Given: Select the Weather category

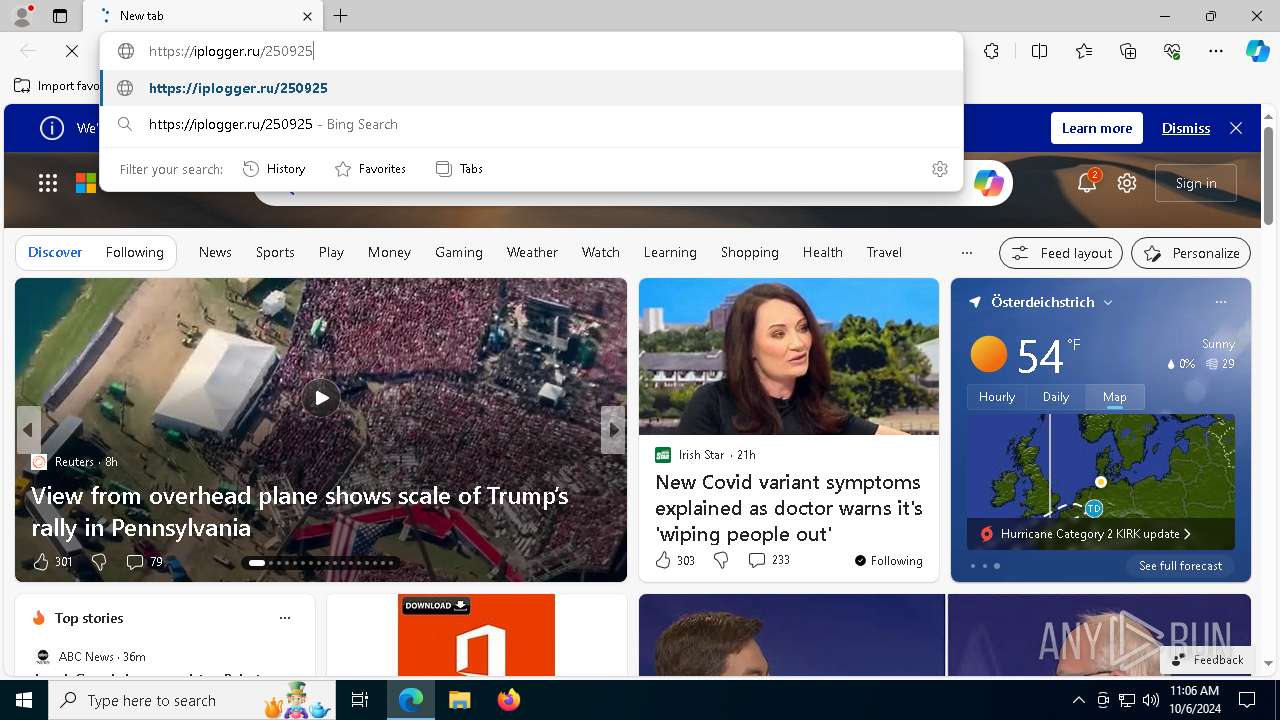Looking at the screenshot, I should (532, 252).
